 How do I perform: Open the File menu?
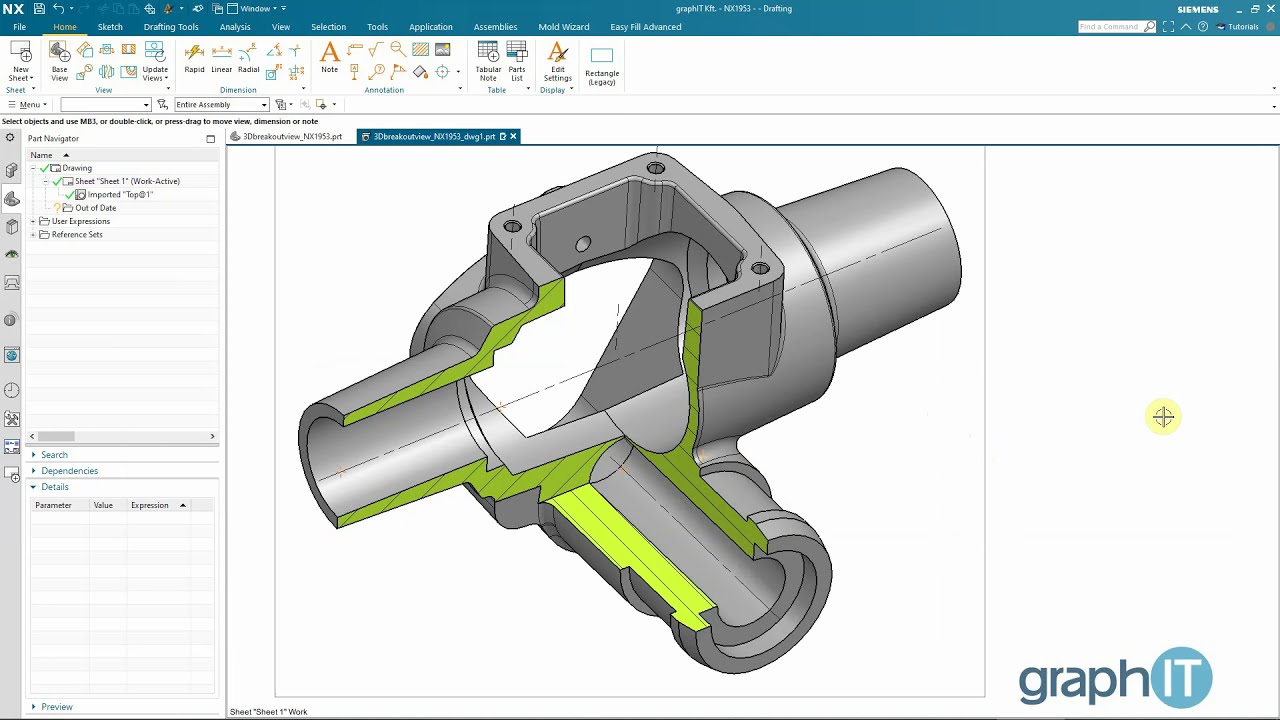tap(19, 27)
